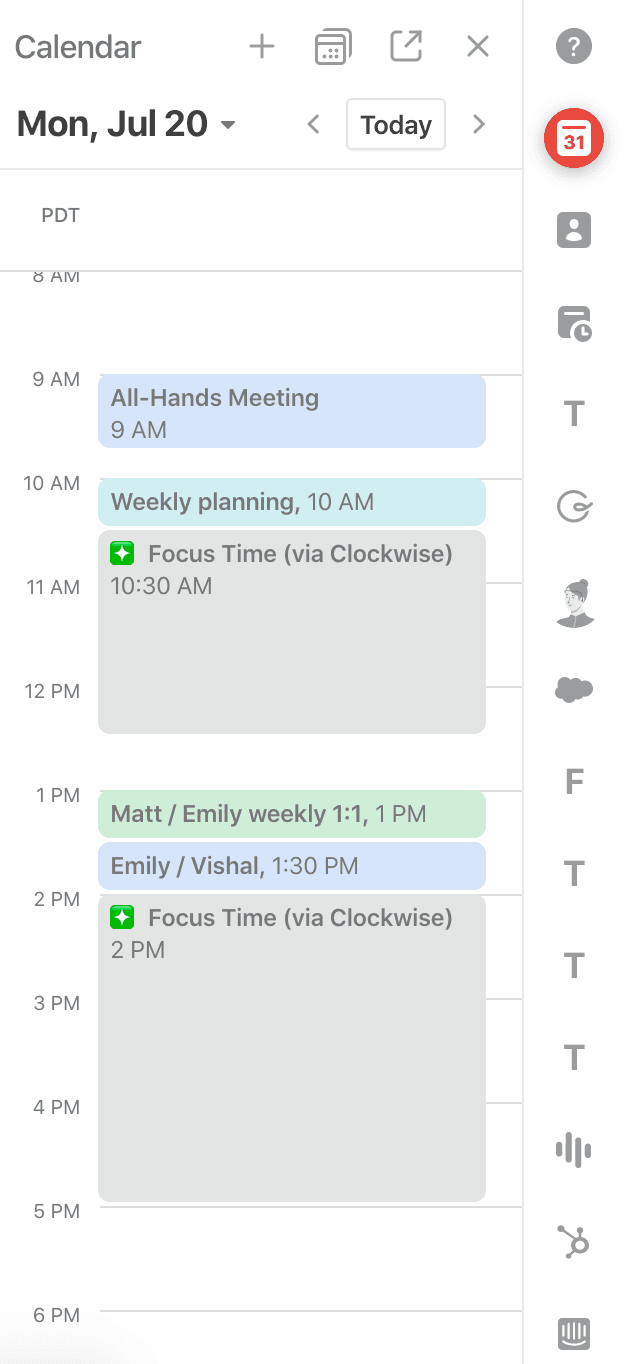Click the Today button

click(x=396, y=124)
